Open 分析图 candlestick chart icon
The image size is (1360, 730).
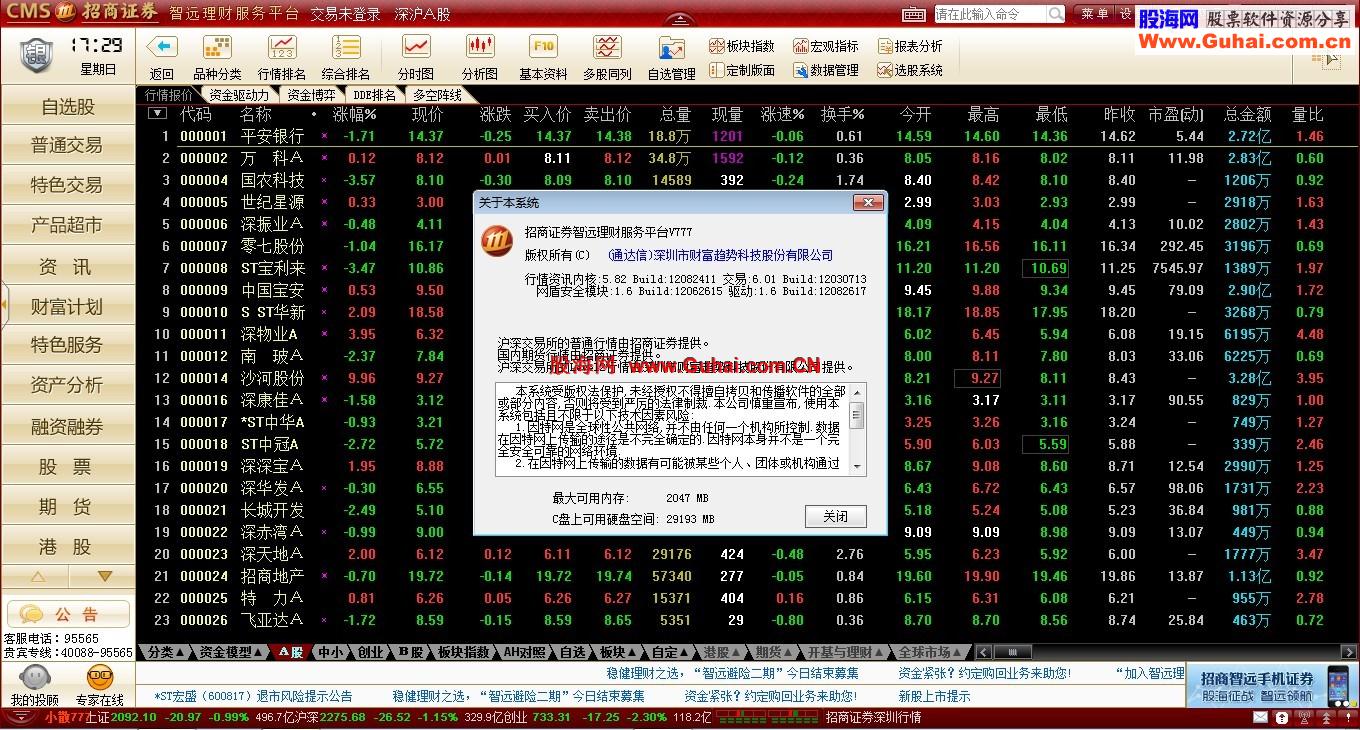click(480, 47)
